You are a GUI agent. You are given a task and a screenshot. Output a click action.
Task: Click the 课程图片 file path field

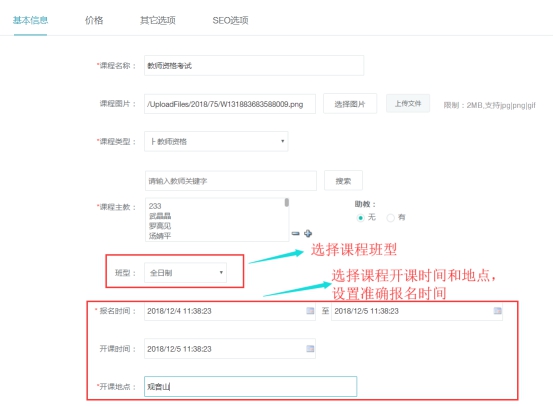pos(230,104)
